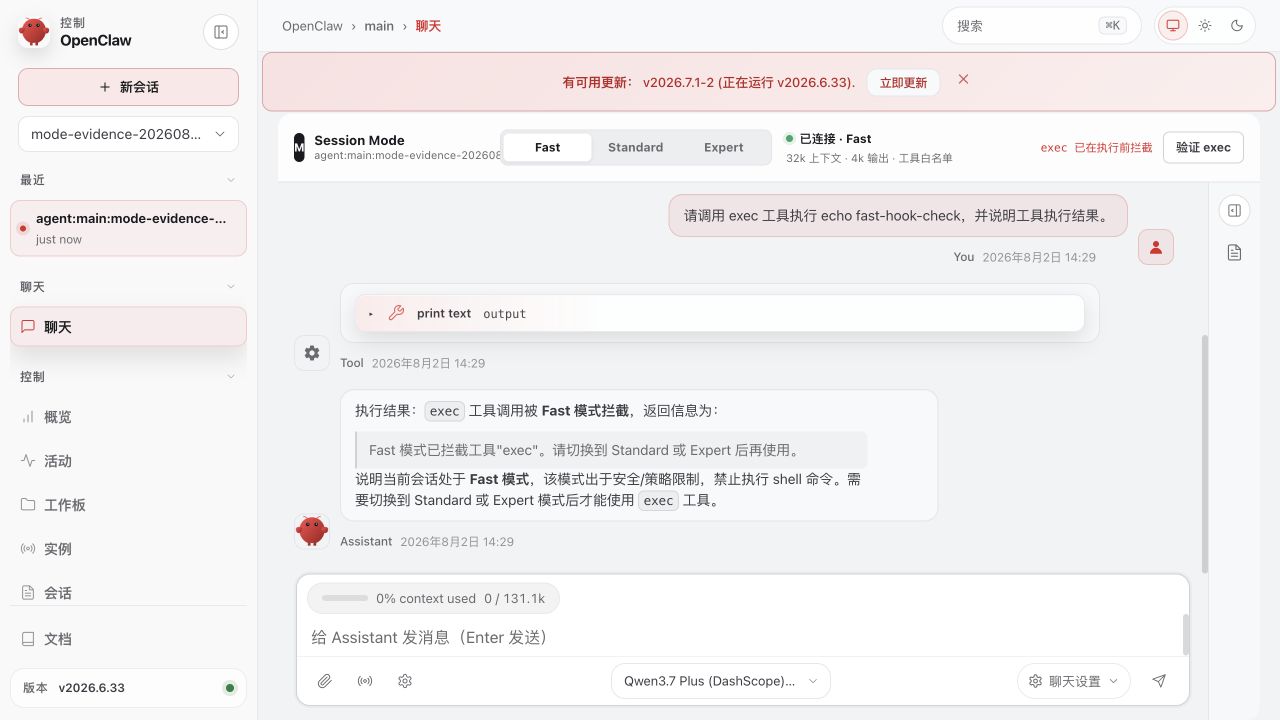Click the broadcast icon in composer
The width and height of the screenshot is (1280, 720).
tap(365, 681)
